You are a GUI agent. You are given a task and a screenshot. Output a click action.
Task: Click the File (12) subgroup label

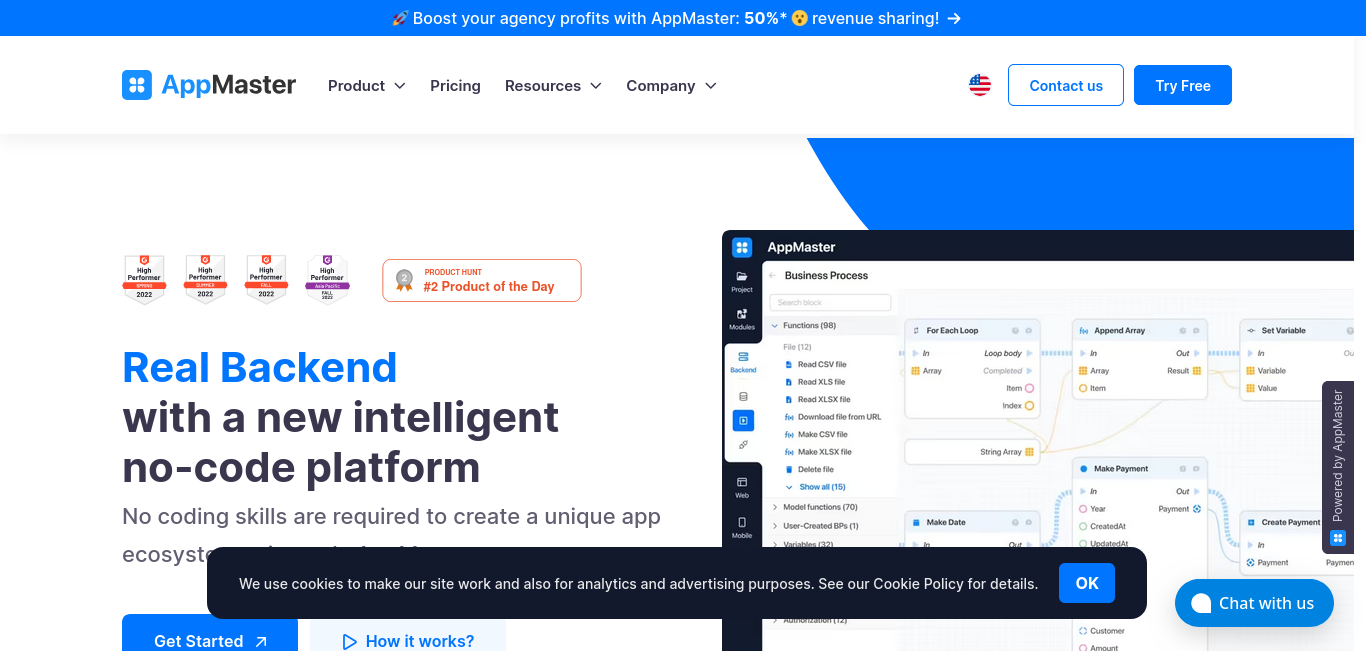[797, 347]
